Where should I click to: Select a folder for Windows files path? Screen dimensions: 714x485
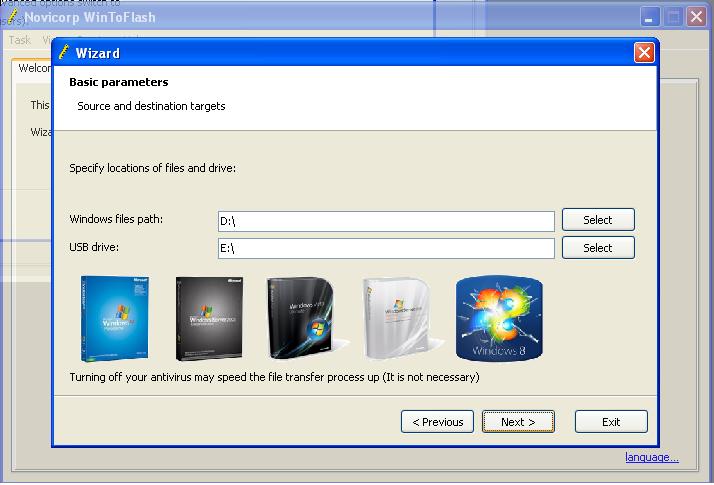(598, 220)
